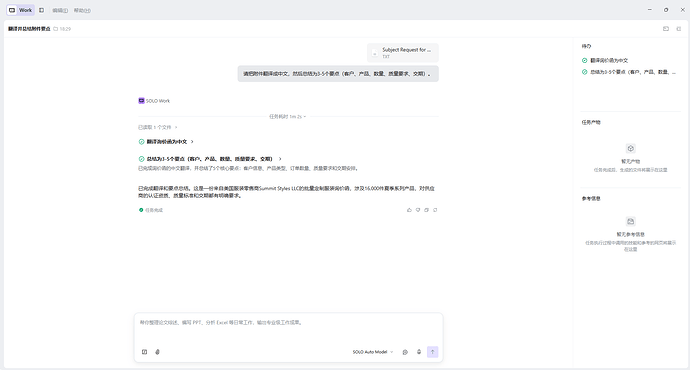This screenshot has height=370, width=690.
Task: Open the 编辑 menu
Action: pyautogui.click(x=60, y=11)
